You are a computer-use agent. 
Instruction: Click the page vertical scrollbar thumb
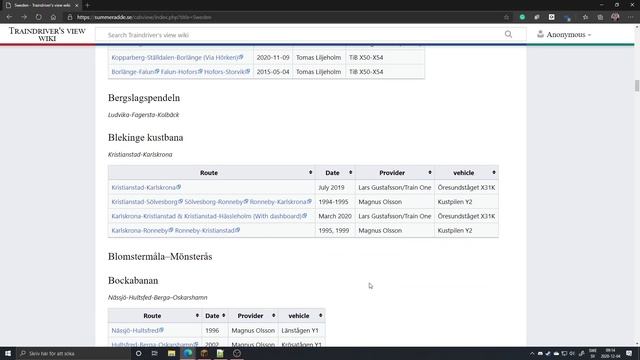tap(637, 86)
